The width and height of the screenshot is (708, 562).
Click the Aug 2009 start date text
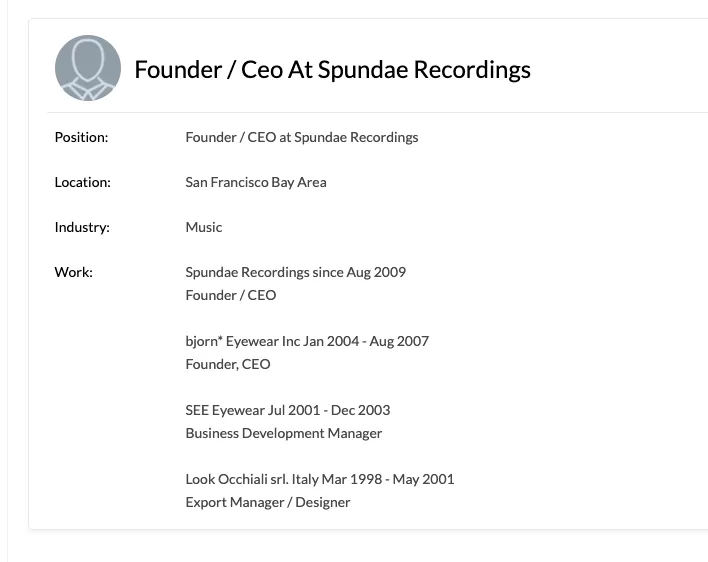(376, 272)
